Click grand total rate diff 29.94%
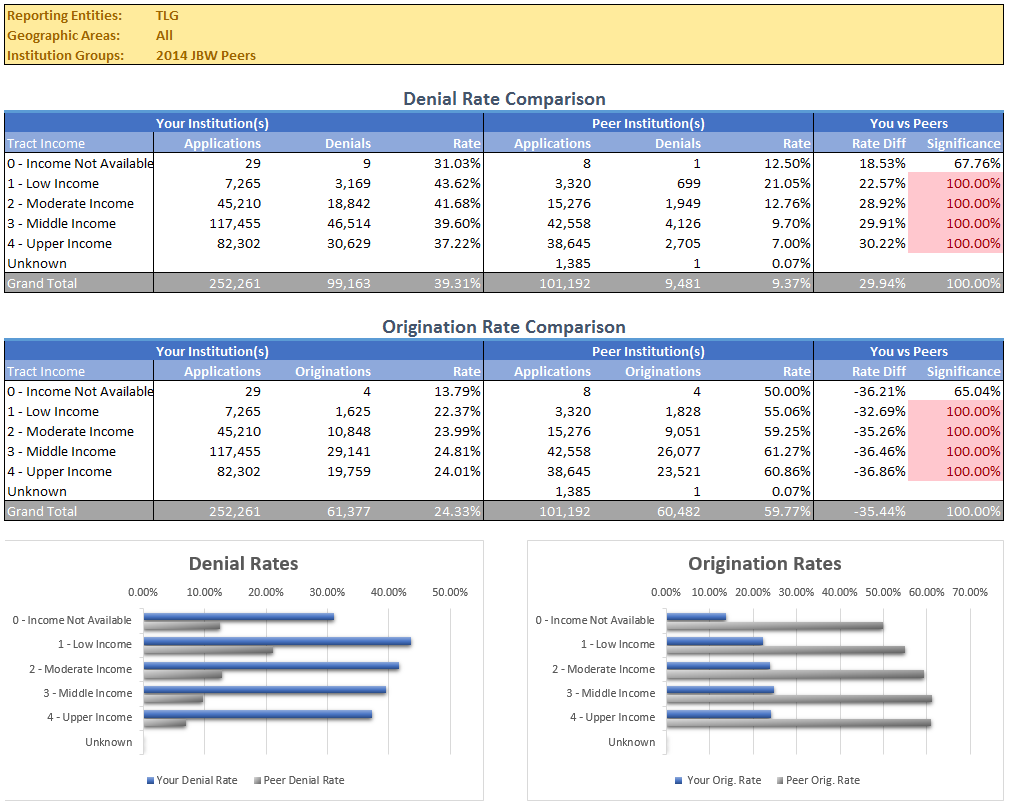Image resolution: width=1012 pixels, height=808 pixels. coord(882,283)
